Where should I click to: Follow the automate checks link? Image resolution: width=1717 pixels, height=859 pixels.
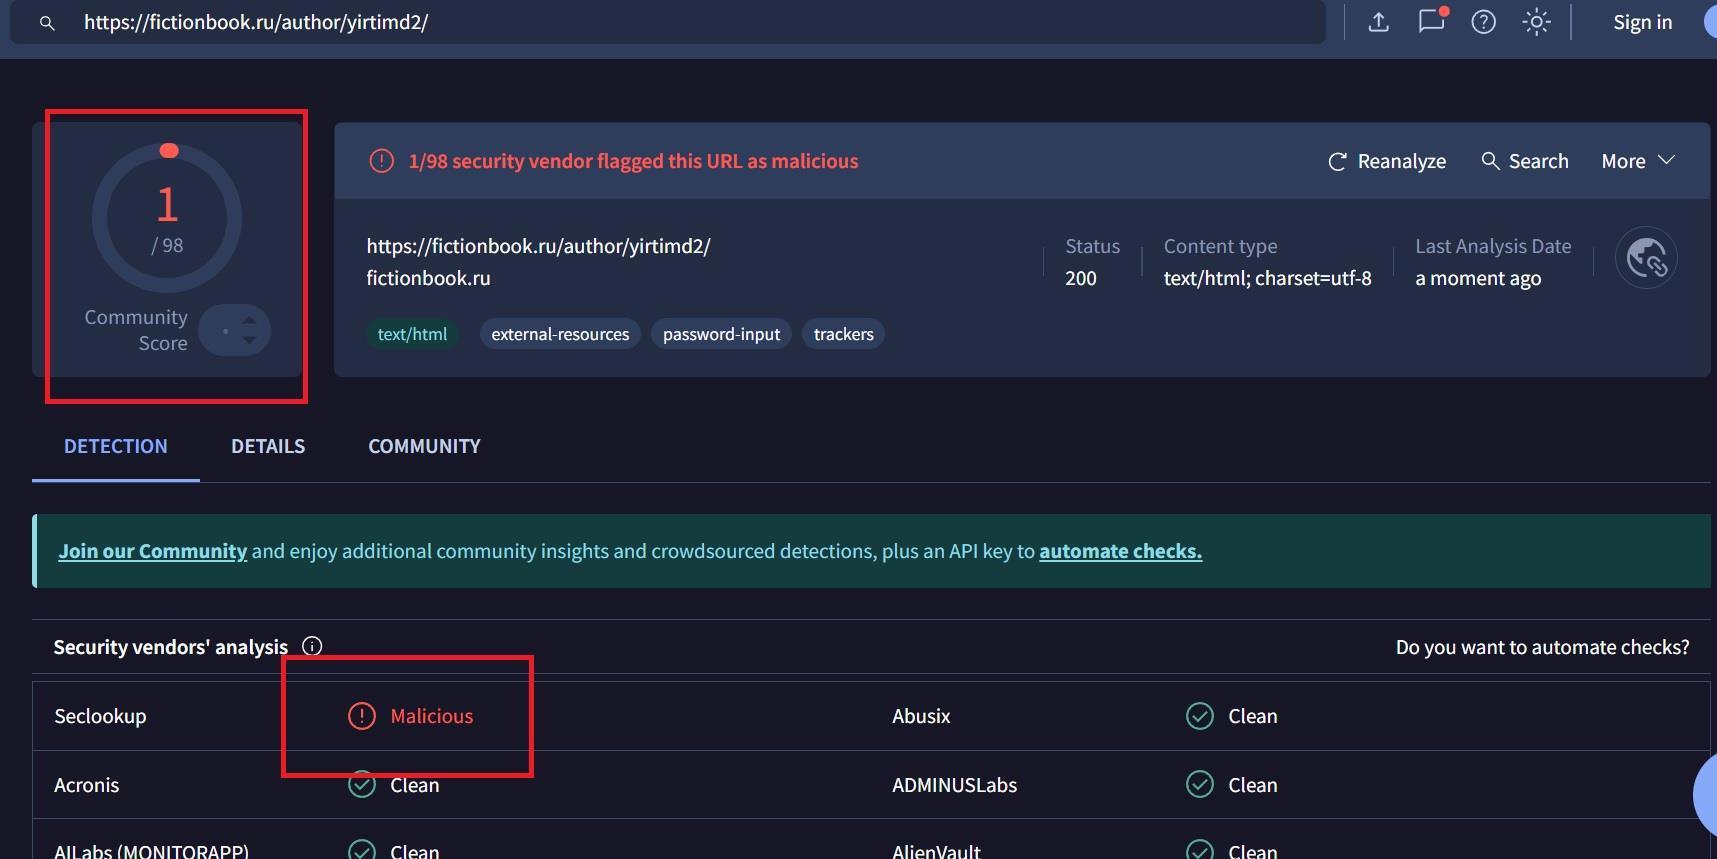coord(1120,551)
